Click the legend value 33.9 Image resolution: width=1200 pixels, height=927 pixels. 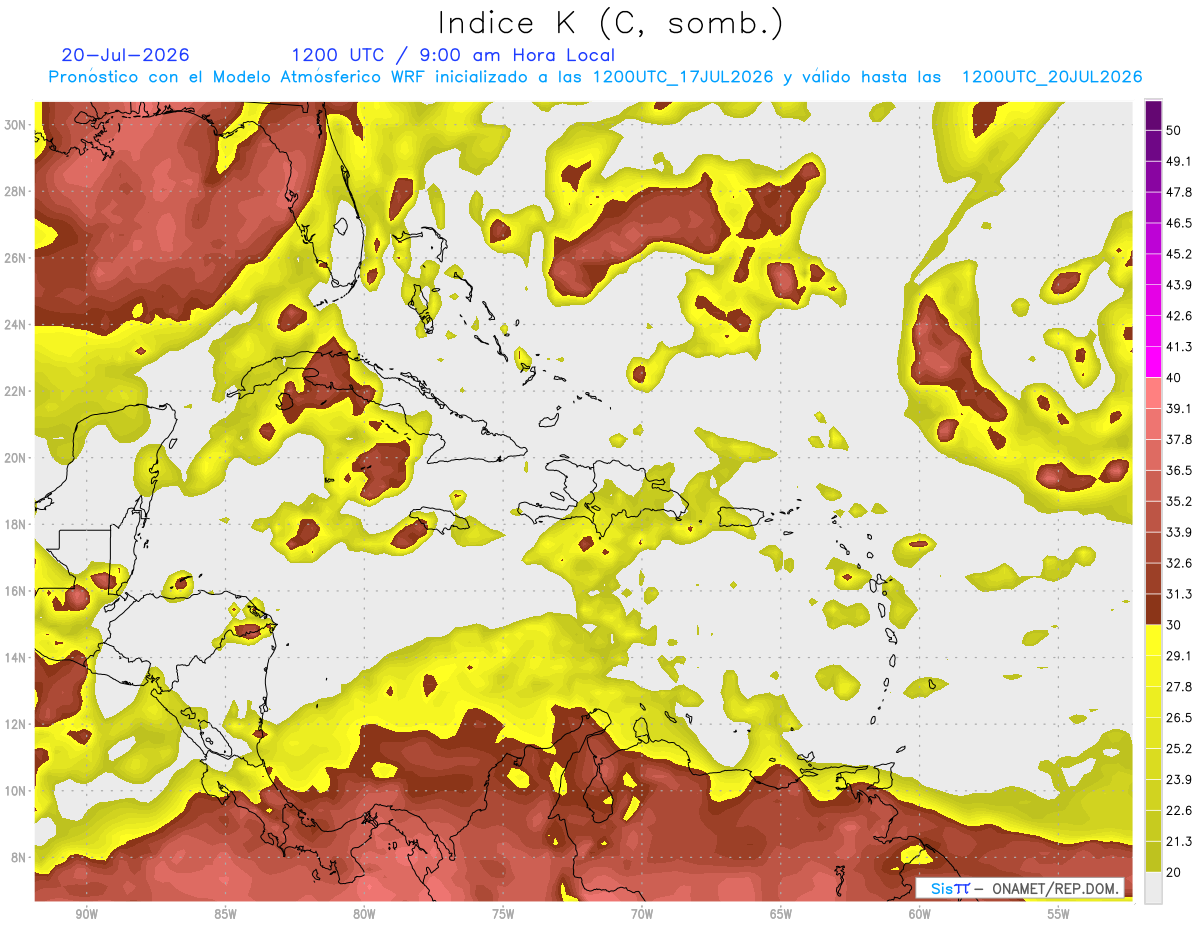point(1178,532)
